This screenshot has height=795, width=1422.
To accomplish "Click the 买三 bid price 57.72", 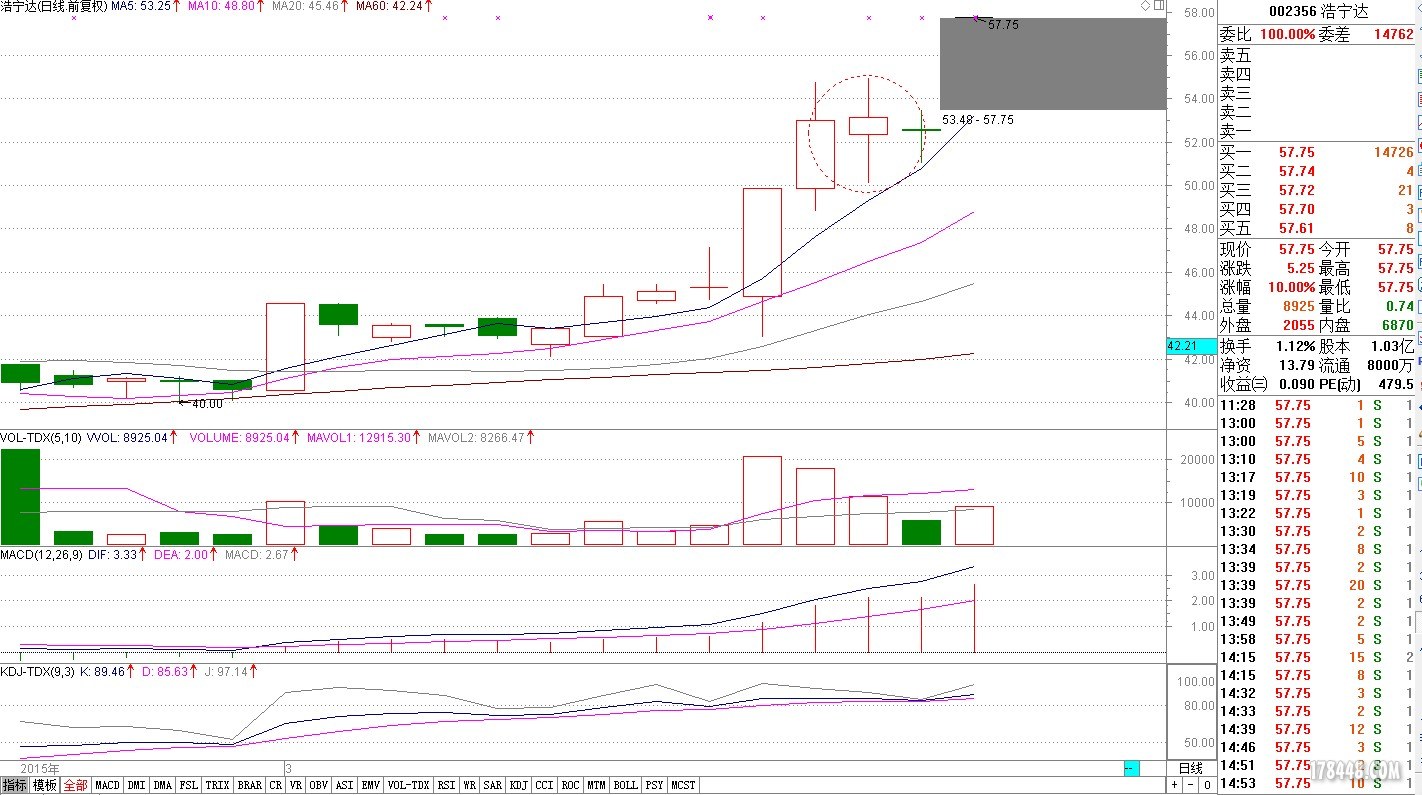I will [1297, 190].
